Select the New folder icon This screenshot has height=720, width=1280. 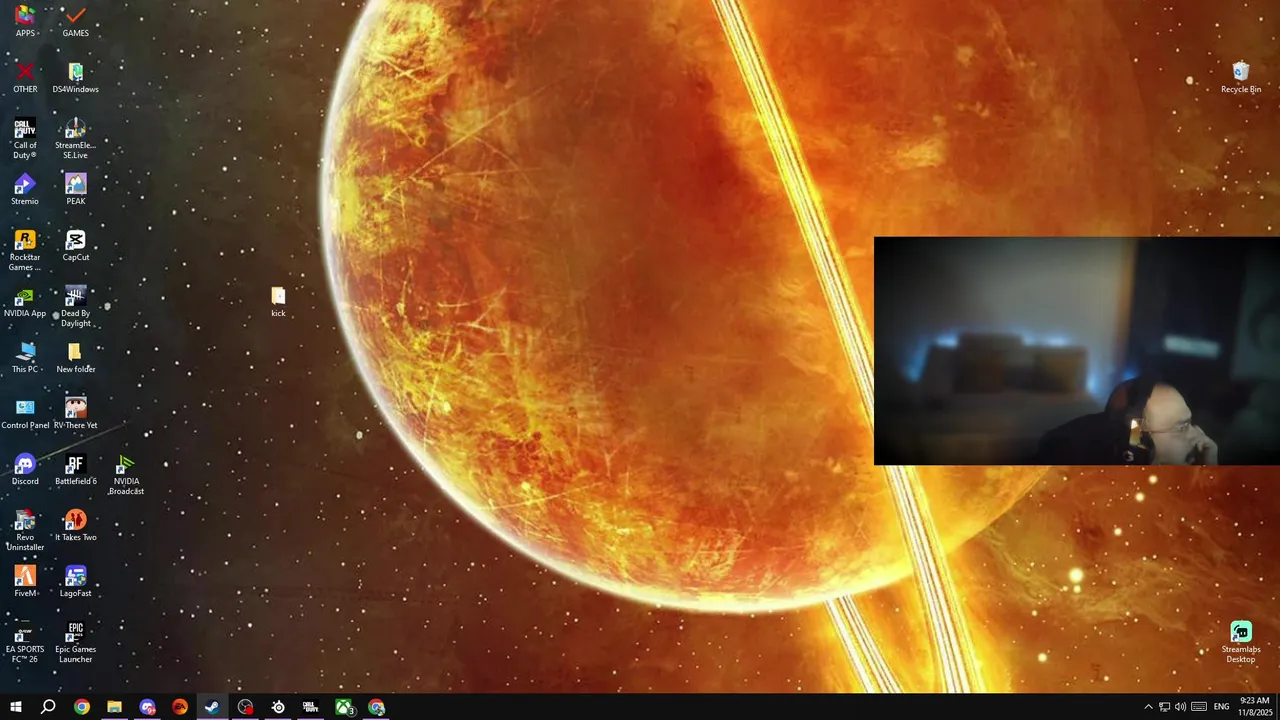pyautogui.click(x=76, y=358)
